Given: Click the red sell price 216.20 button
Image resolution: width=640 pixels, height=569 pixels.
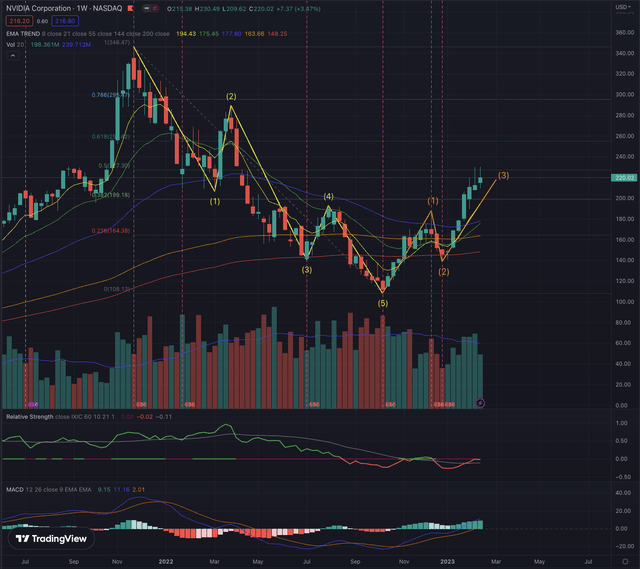Looking at the screenshot, I should click(x=19, y=21).
